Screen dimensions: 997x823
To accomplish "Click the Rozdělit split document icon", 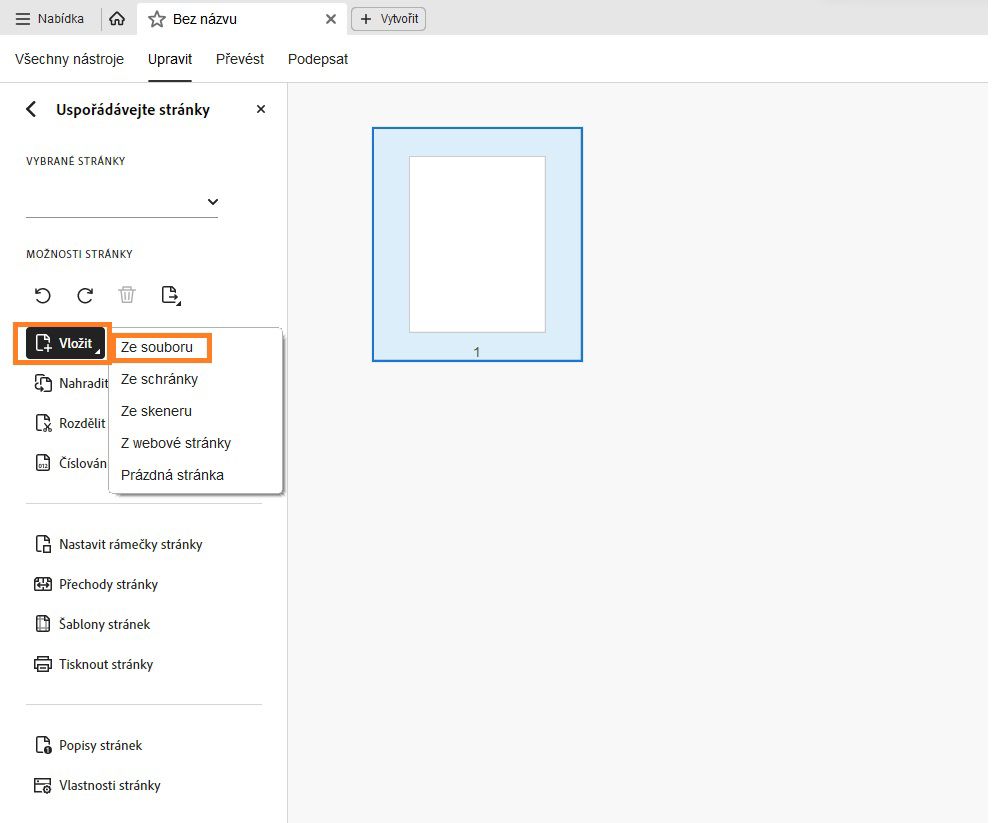I will 43,424.
